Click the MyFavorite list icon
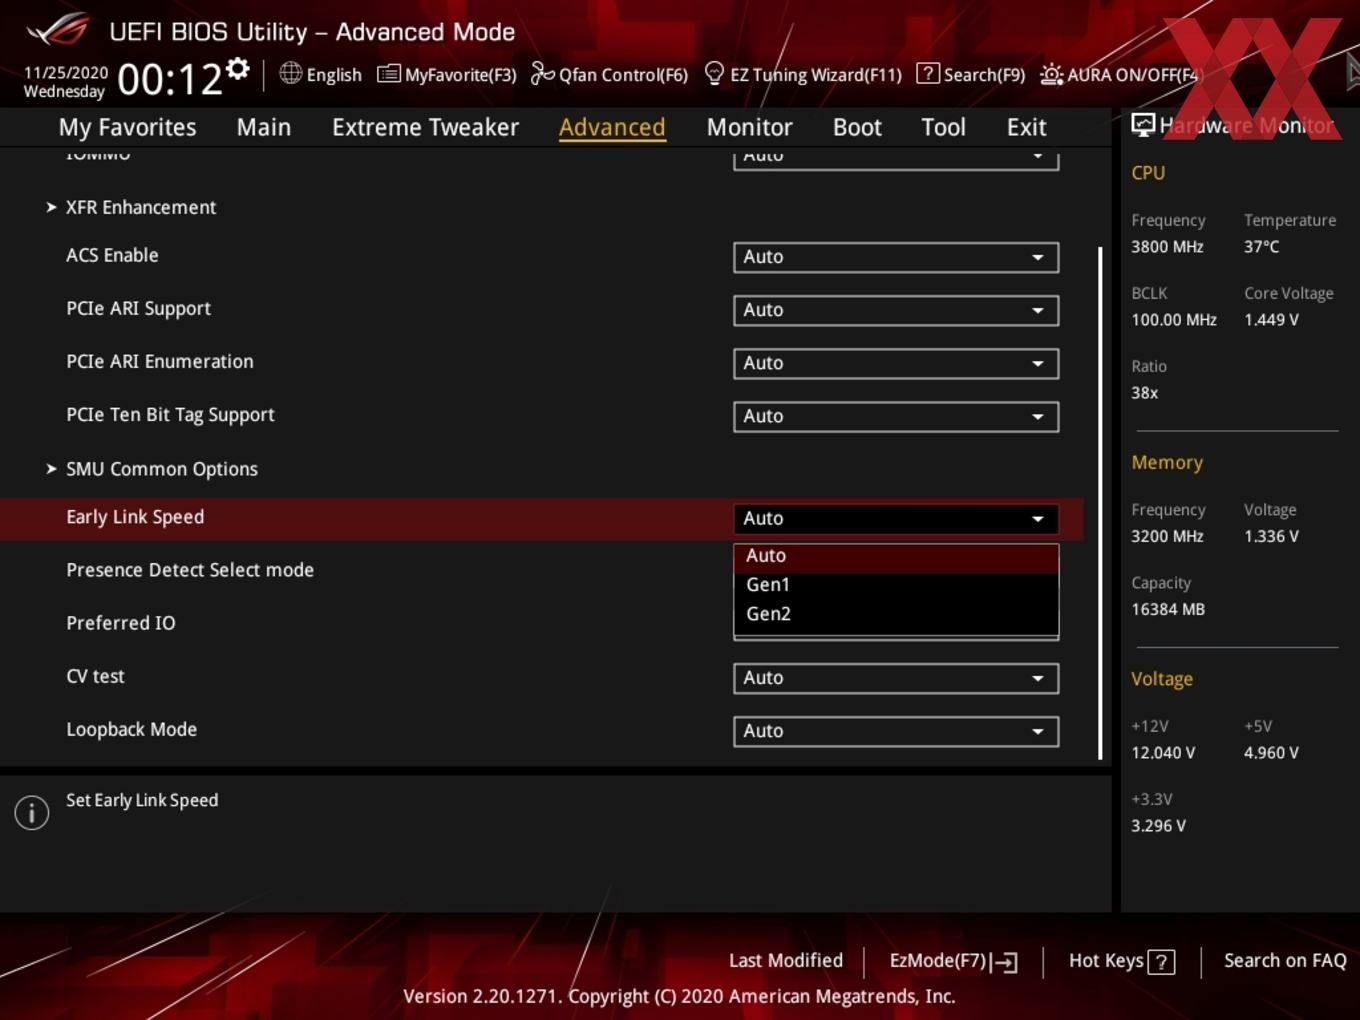Image resolution: width=1360 pixels, height=1020 pixels. [388, 74]
